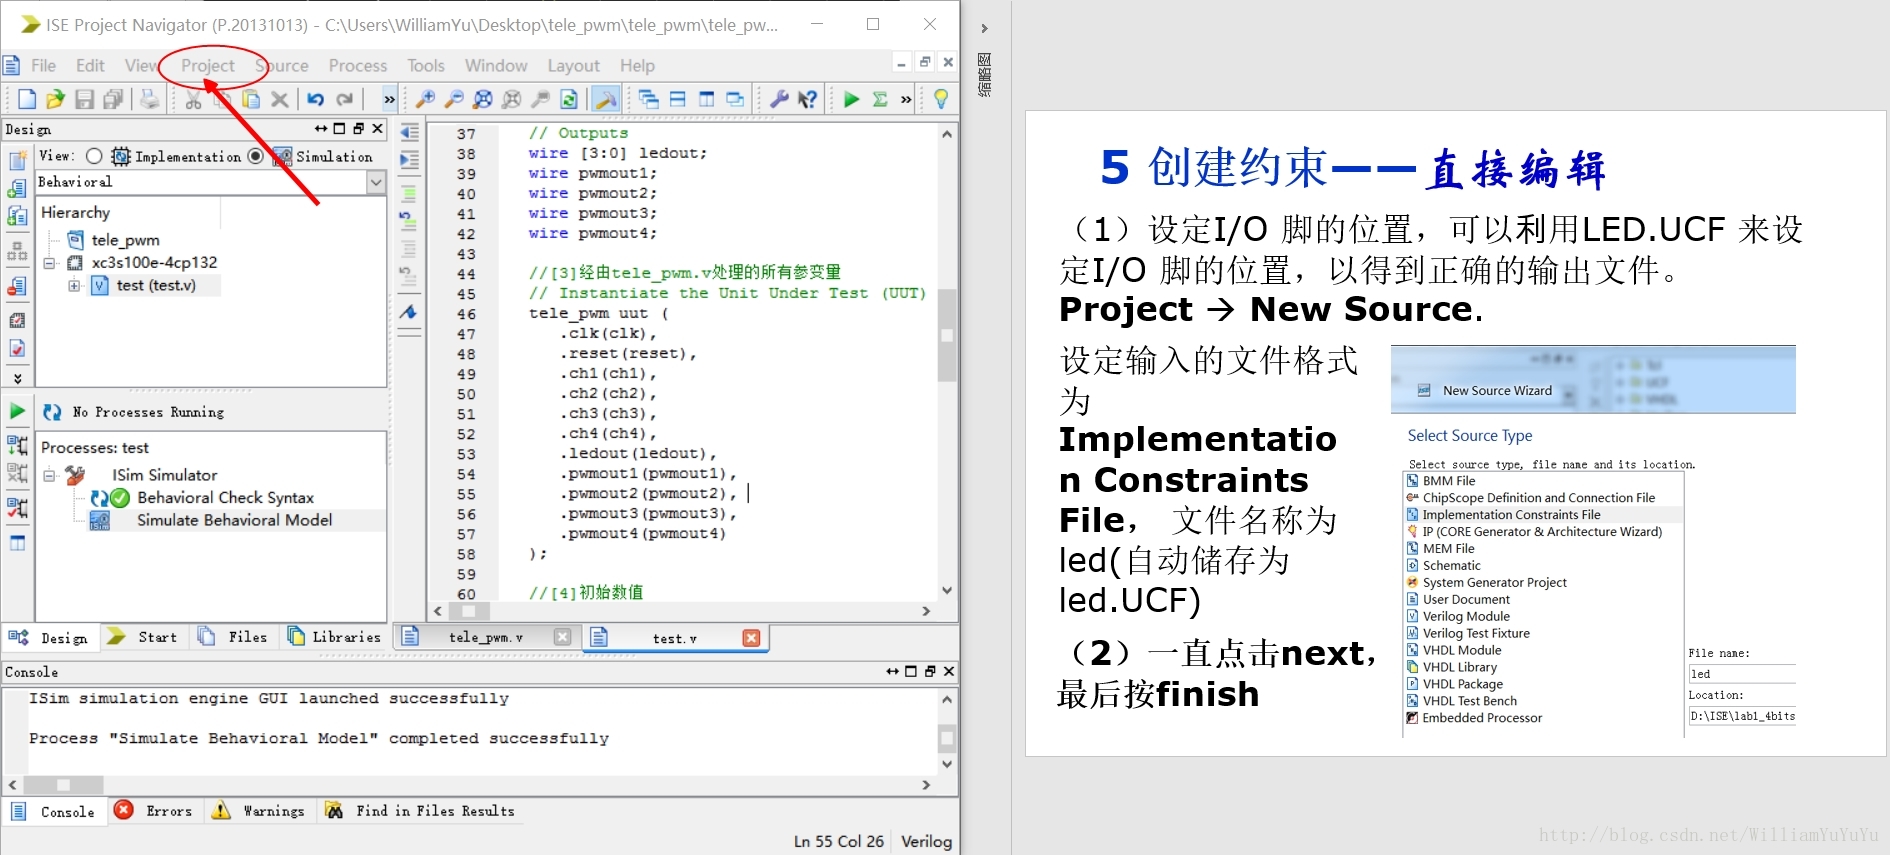Click the Open folder toolbar icon

pos(55,99)
